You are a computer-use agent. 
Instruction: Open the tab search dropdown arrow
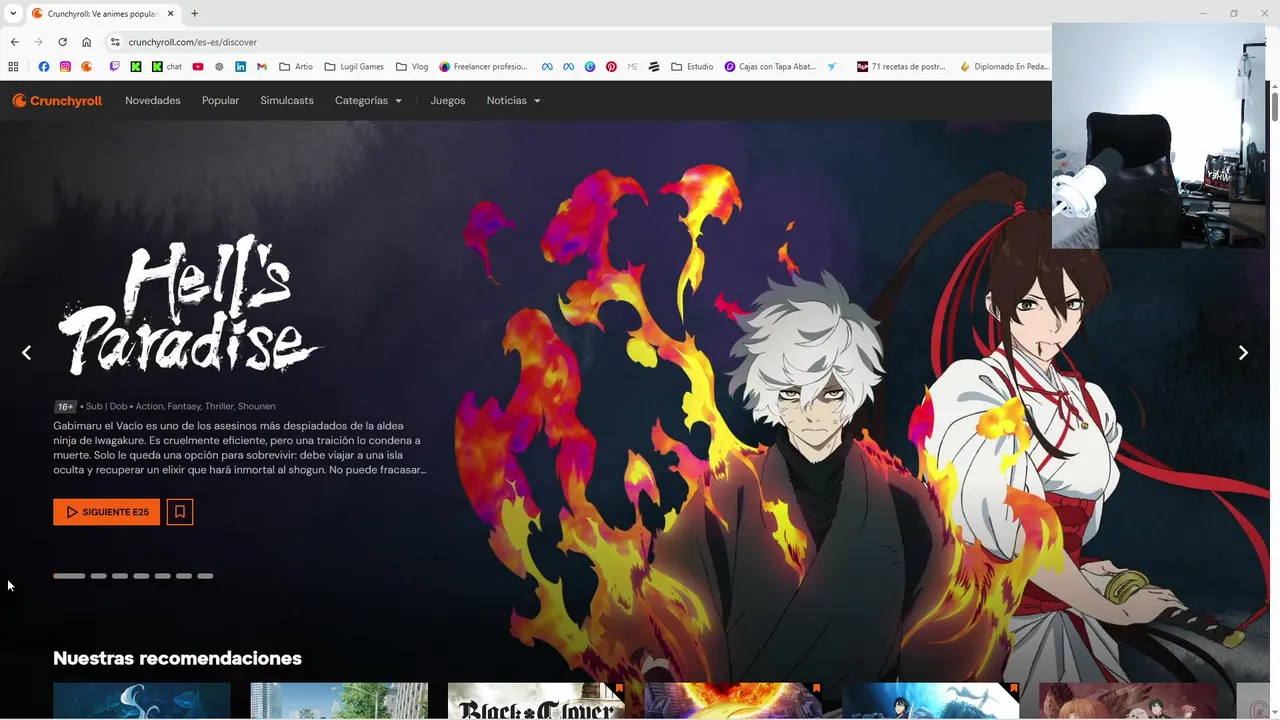(x=13, y=13)
